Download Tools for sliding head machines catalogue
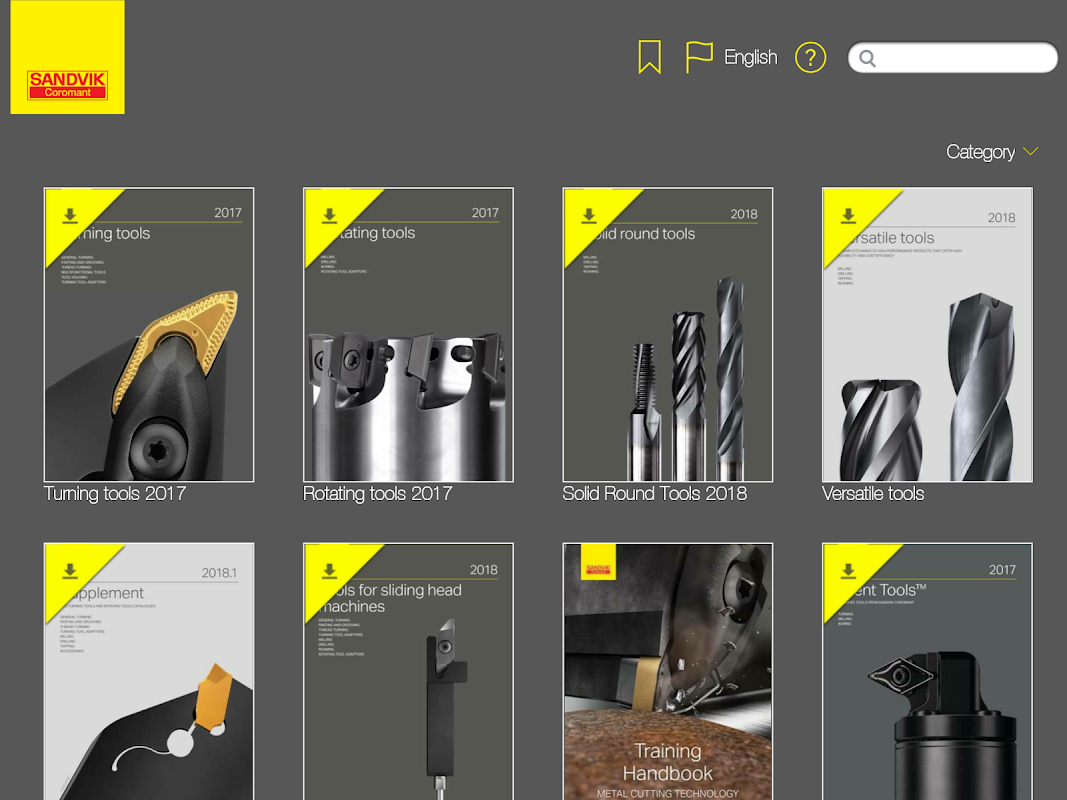This screenshot has width=1067, height=800. click(x=329, y=571)
